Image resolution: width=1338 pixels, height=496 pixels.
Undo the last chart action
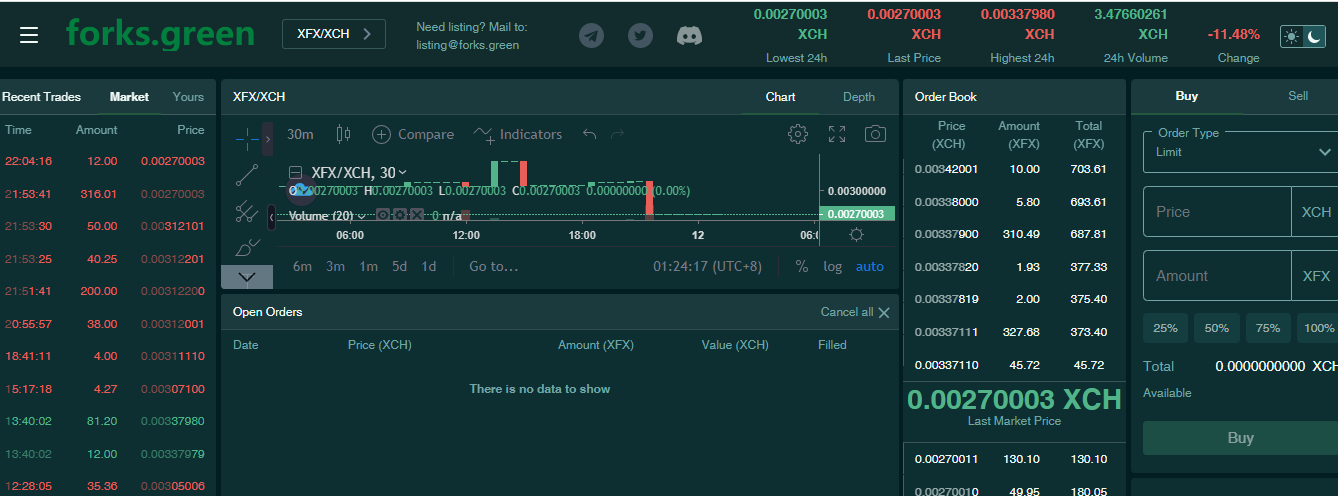pyautogui.click(x=589, y=134)
